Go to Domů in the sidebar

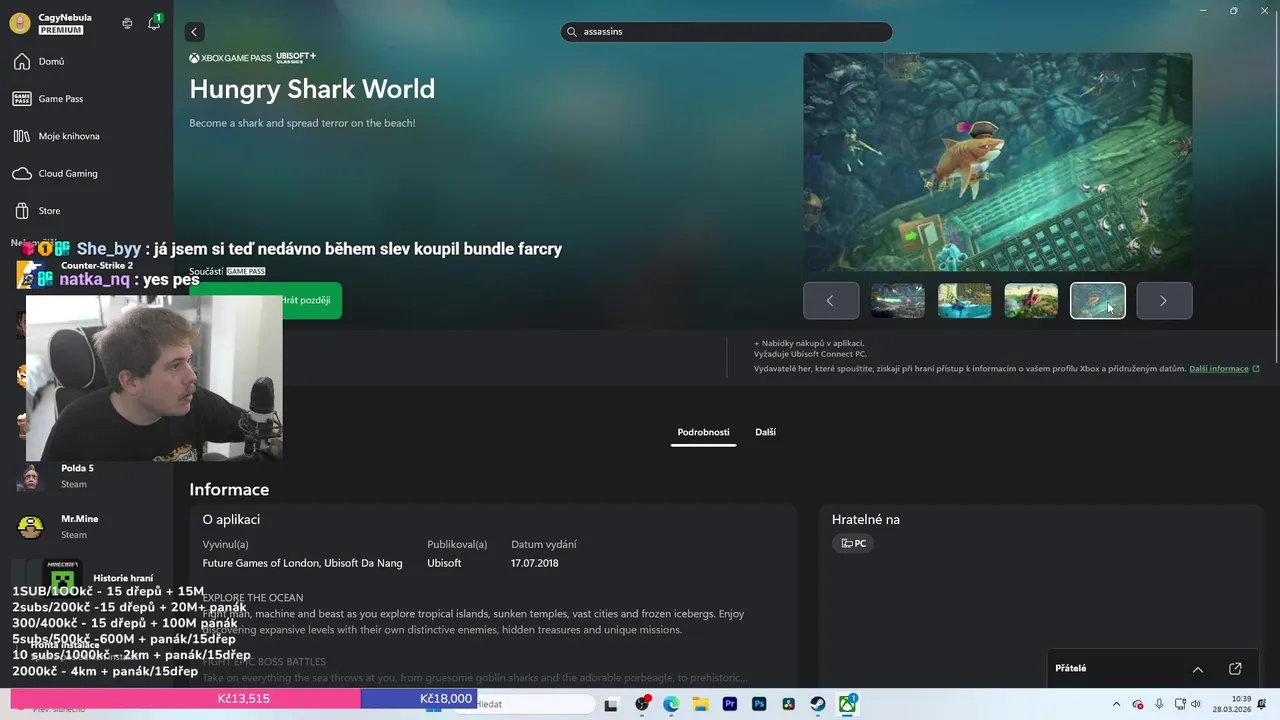[x=86, y=62]
